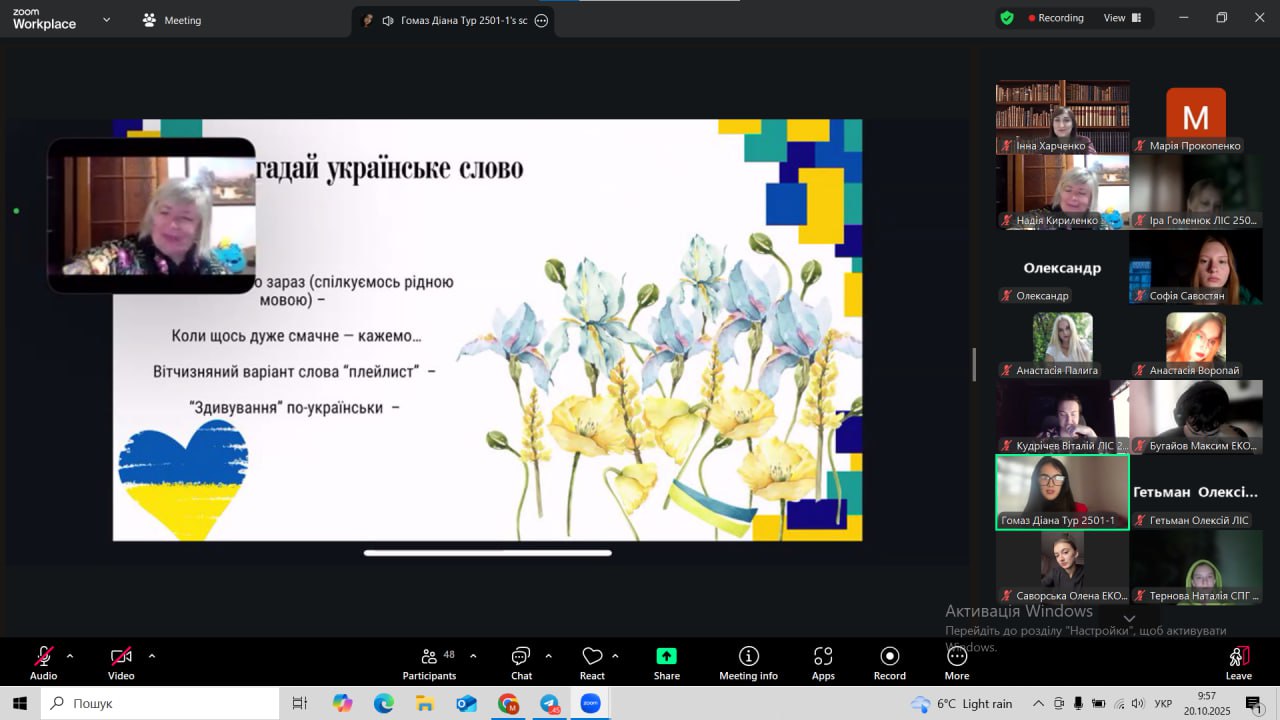Click the Record button icon
Screen dimensions: 1280x720
889,657
